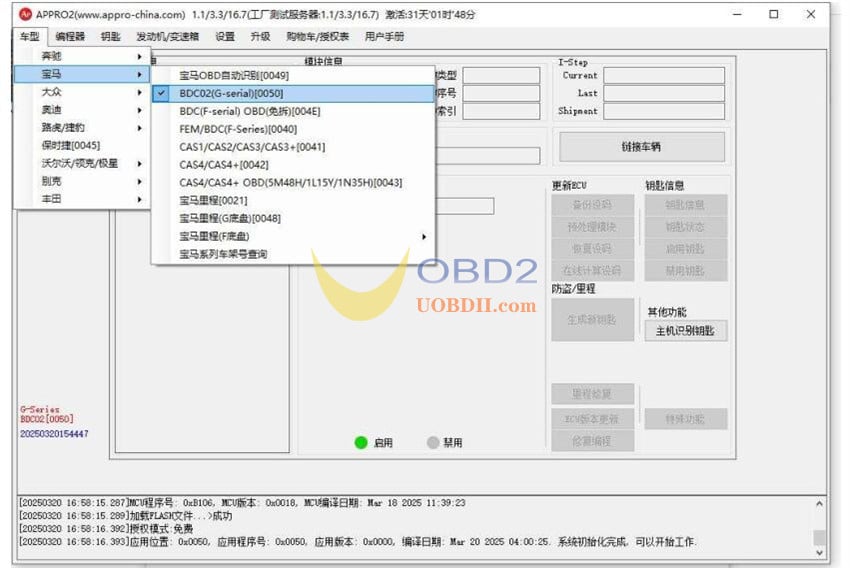Toggle checked BDC02(G-serial)[0050] entry

point(293,93)
